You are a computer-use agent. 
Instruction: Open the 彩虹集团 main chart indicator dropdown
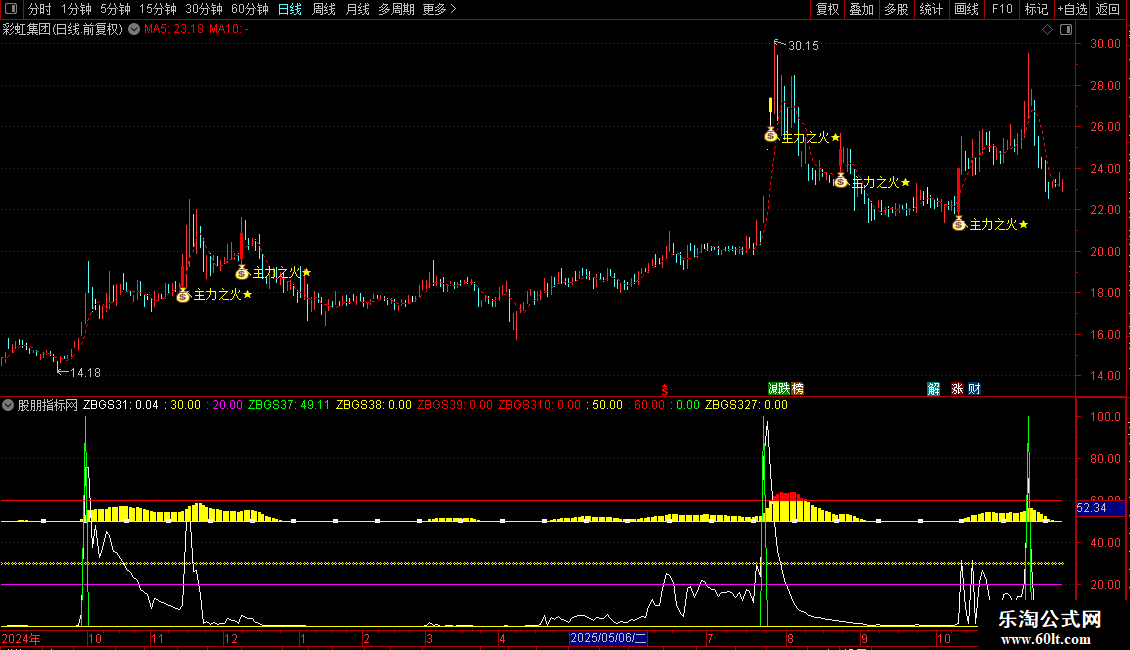click(x=134, y=30)
